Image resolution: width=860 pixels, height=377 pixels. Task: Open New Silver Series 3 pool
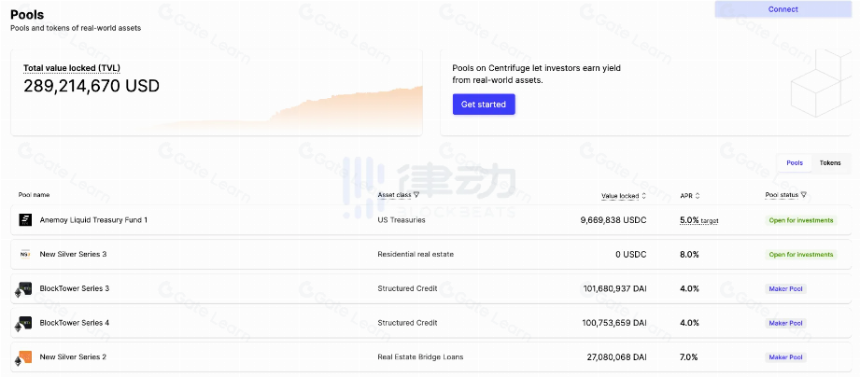tap(431, 254)
